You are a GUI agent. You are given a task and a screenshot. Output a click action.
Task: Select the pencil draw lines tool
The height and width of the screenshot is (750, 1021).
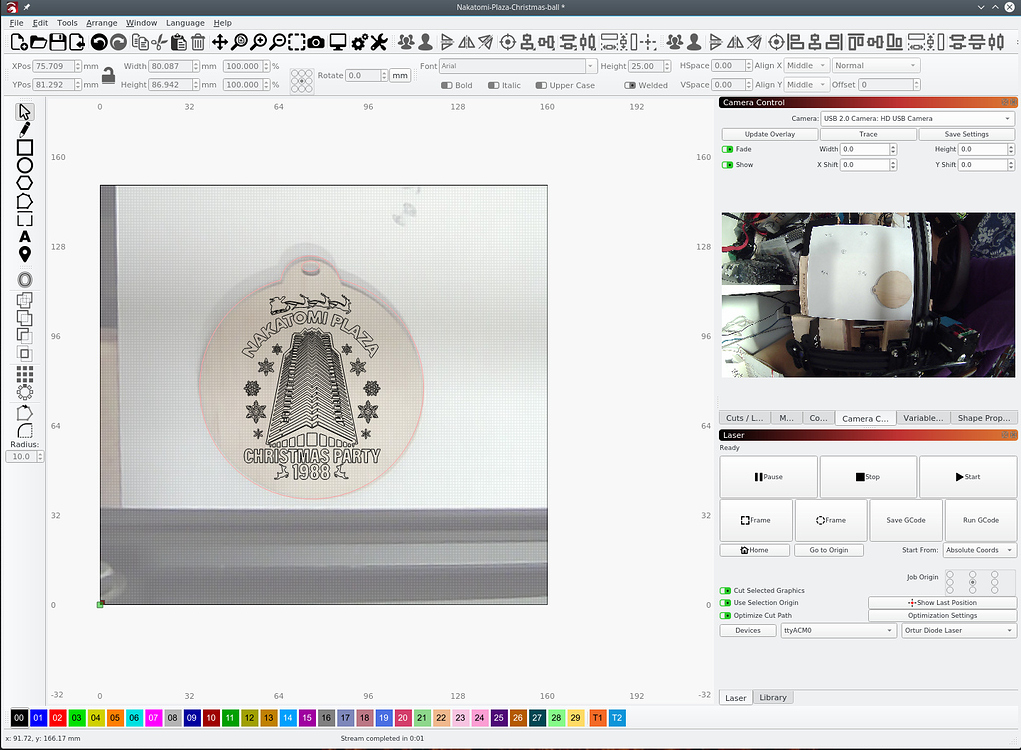pyautogui.click(x=25, y=130)
